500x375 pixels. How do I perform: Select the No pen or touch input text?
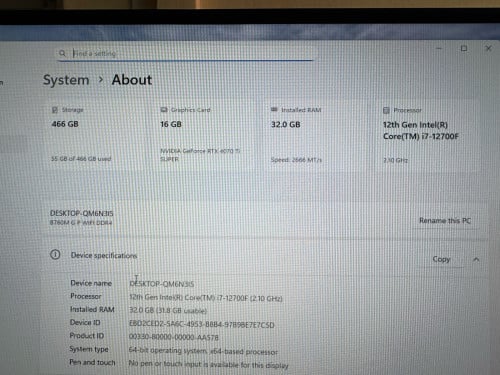208,364
